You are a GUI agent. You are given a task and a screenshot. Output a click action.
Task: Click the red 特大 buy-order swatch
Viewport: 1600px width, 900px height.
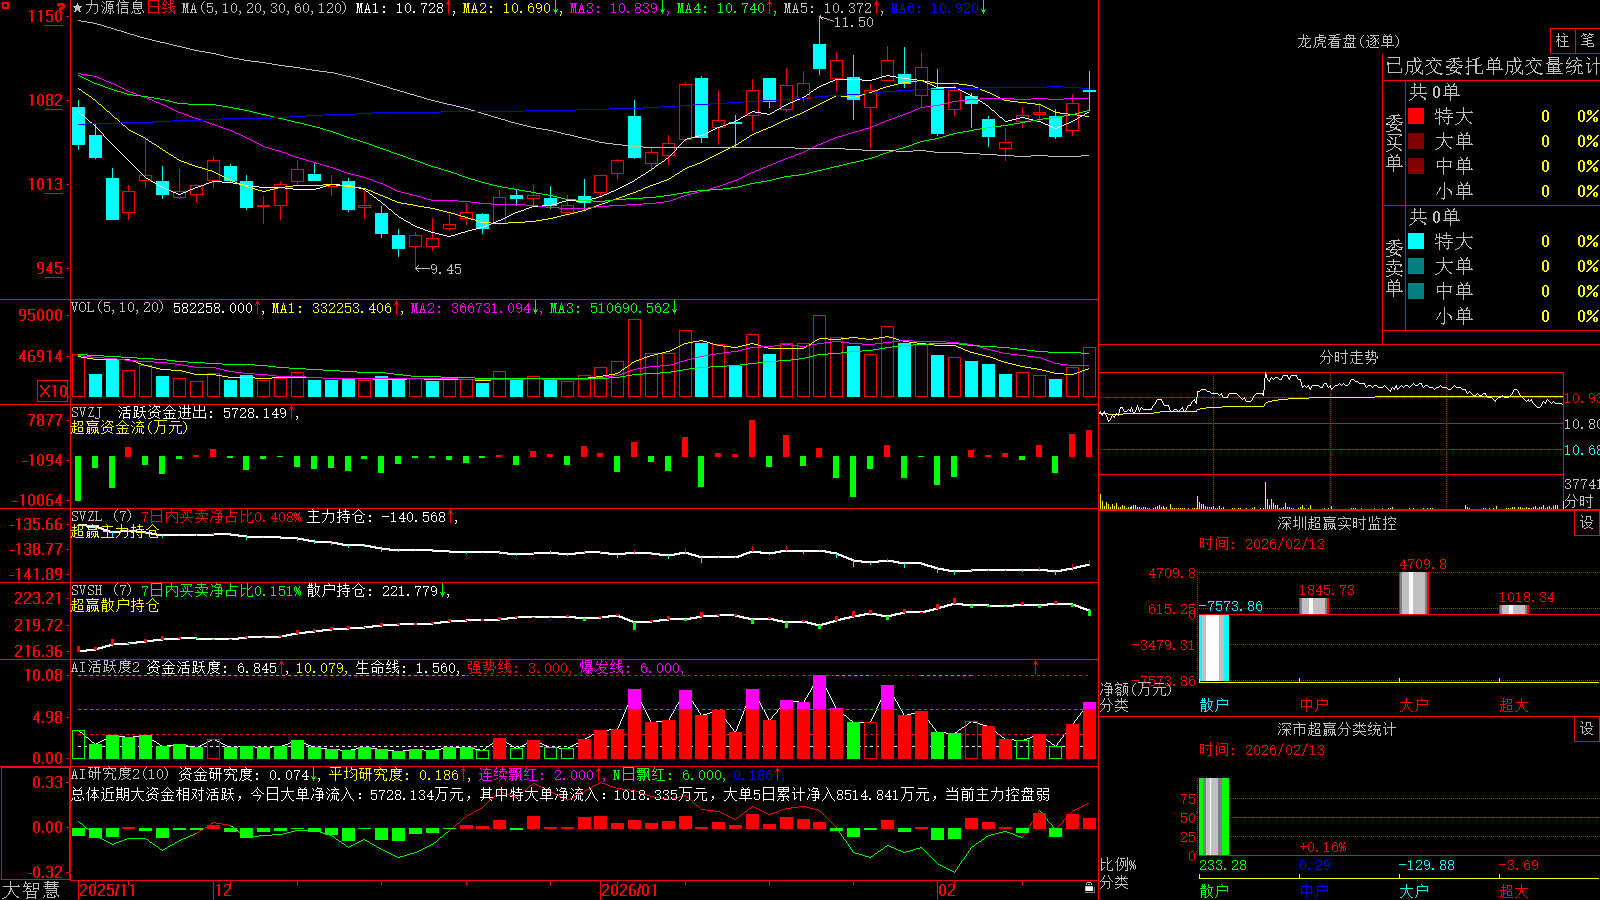[x=1416, y=116]
